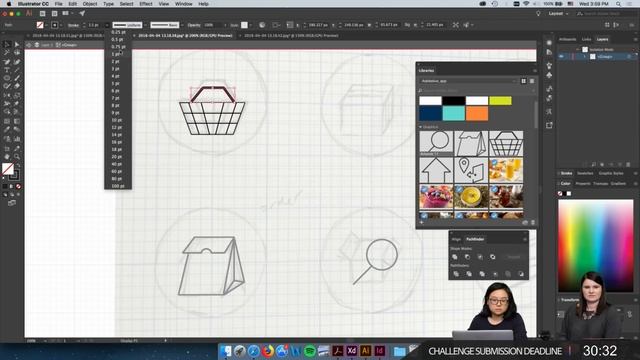Open the Effect menu
This screenshot has width=640, height=360.
146,4
